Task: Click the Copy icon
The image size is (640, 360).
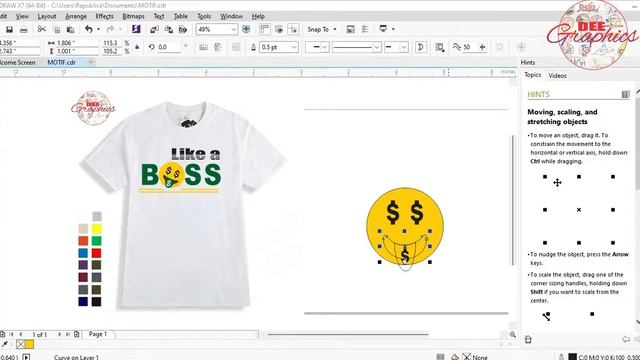Action: [x=57, y=29]
